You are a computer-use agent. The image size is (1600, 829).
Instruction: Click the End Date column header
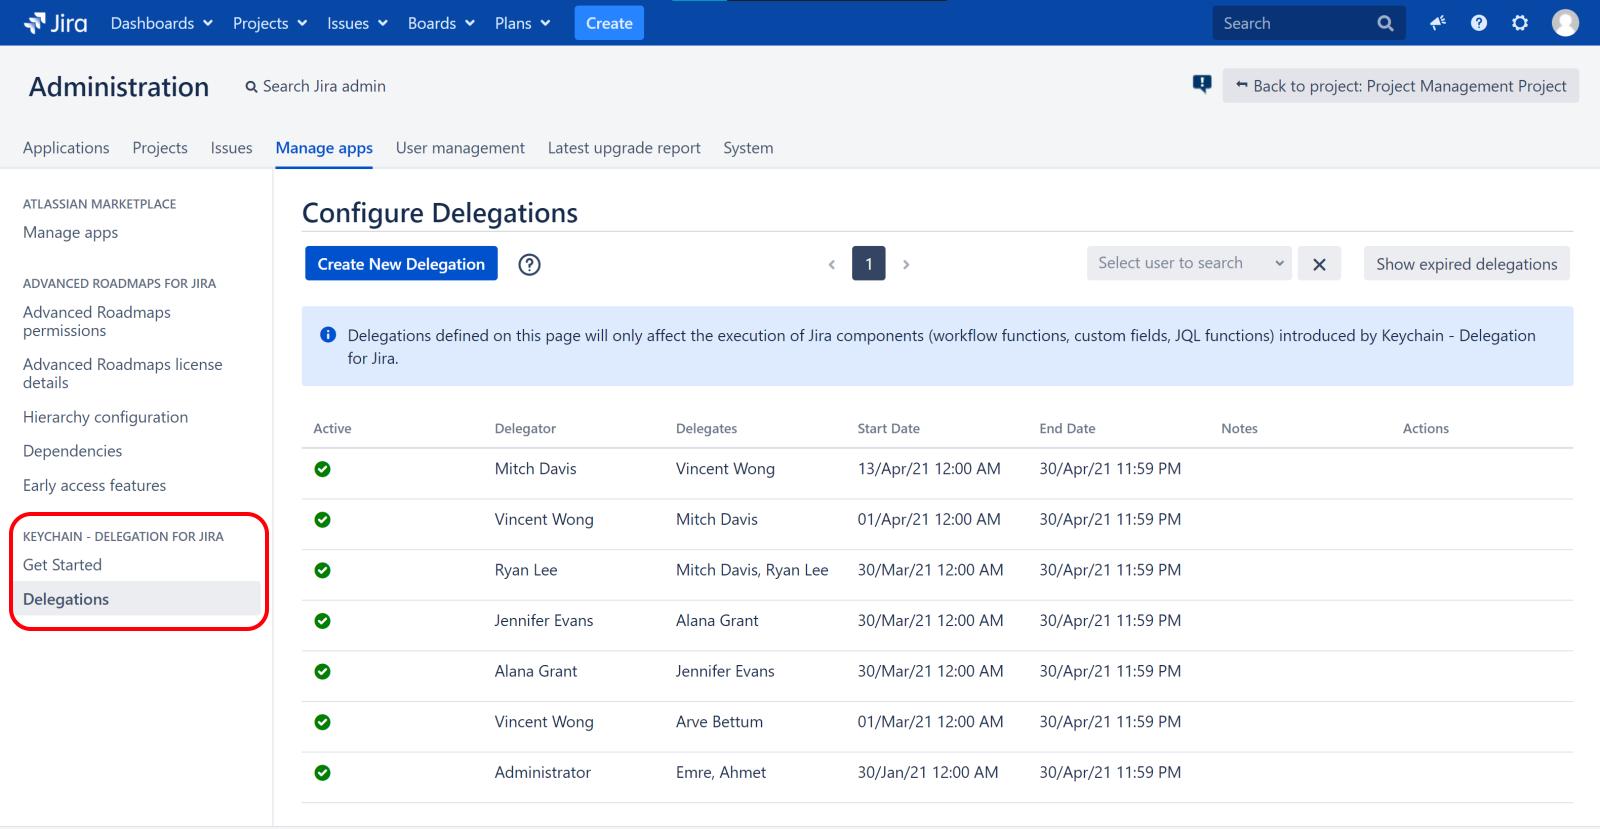tap(1067, 428)
